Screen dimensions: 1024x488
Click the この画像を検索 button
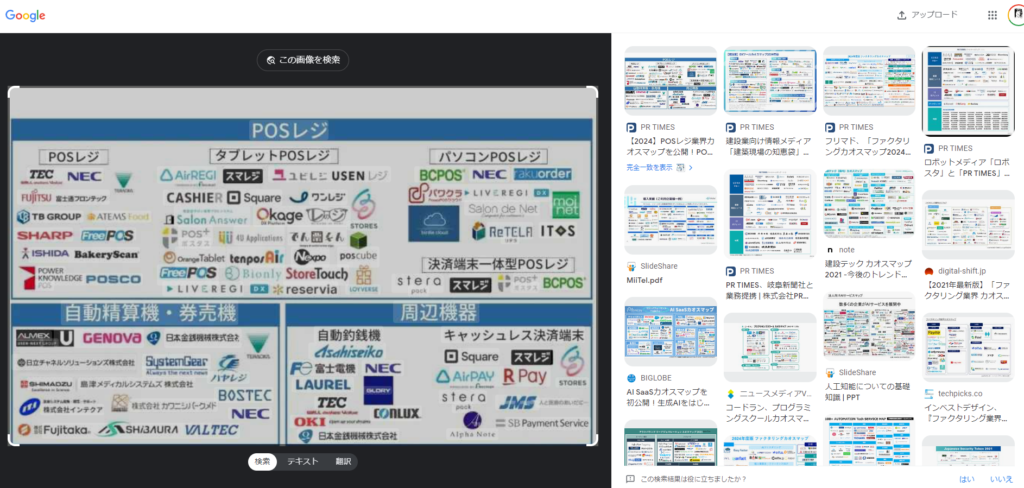click(302, 60)
